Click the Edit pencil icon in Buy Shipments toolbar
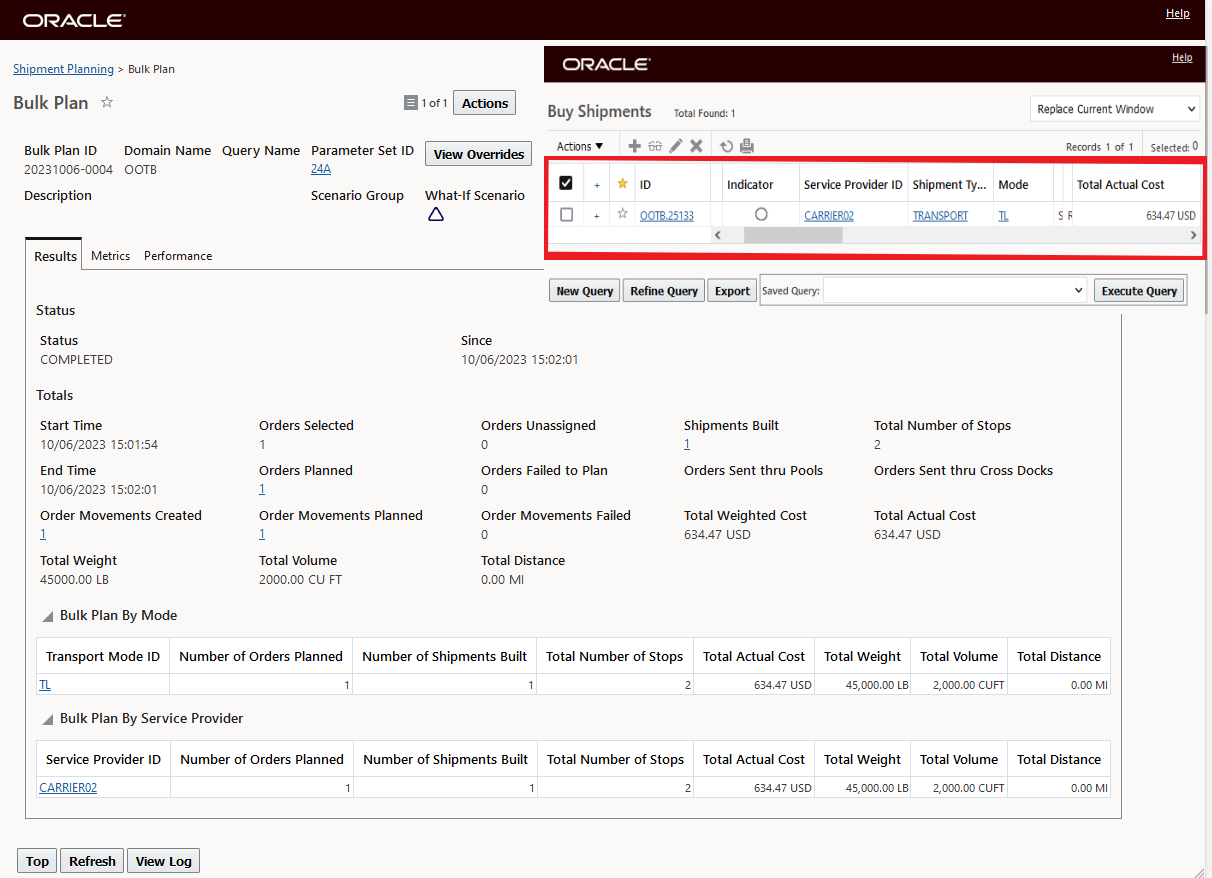 coord(676,146)
